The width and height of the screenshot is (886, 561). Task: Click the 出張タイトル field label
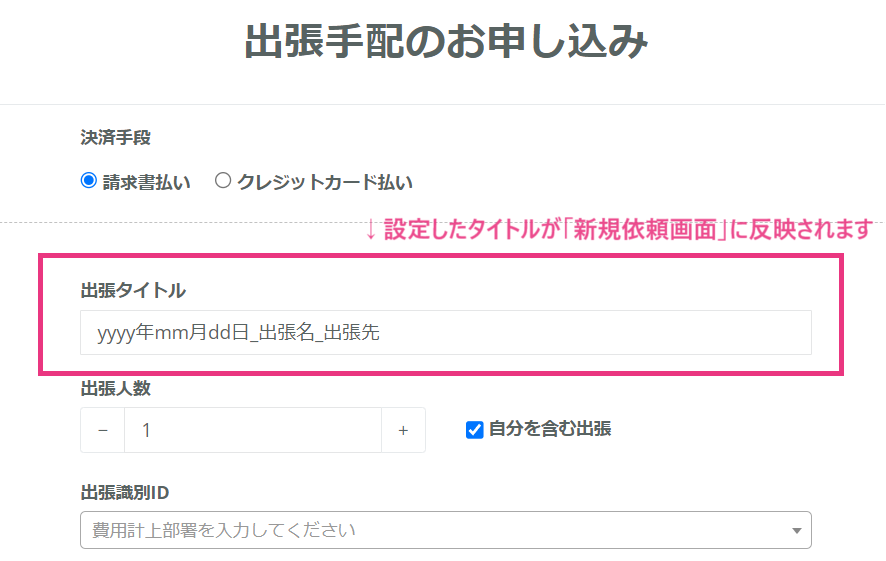[x=133, y=290]
